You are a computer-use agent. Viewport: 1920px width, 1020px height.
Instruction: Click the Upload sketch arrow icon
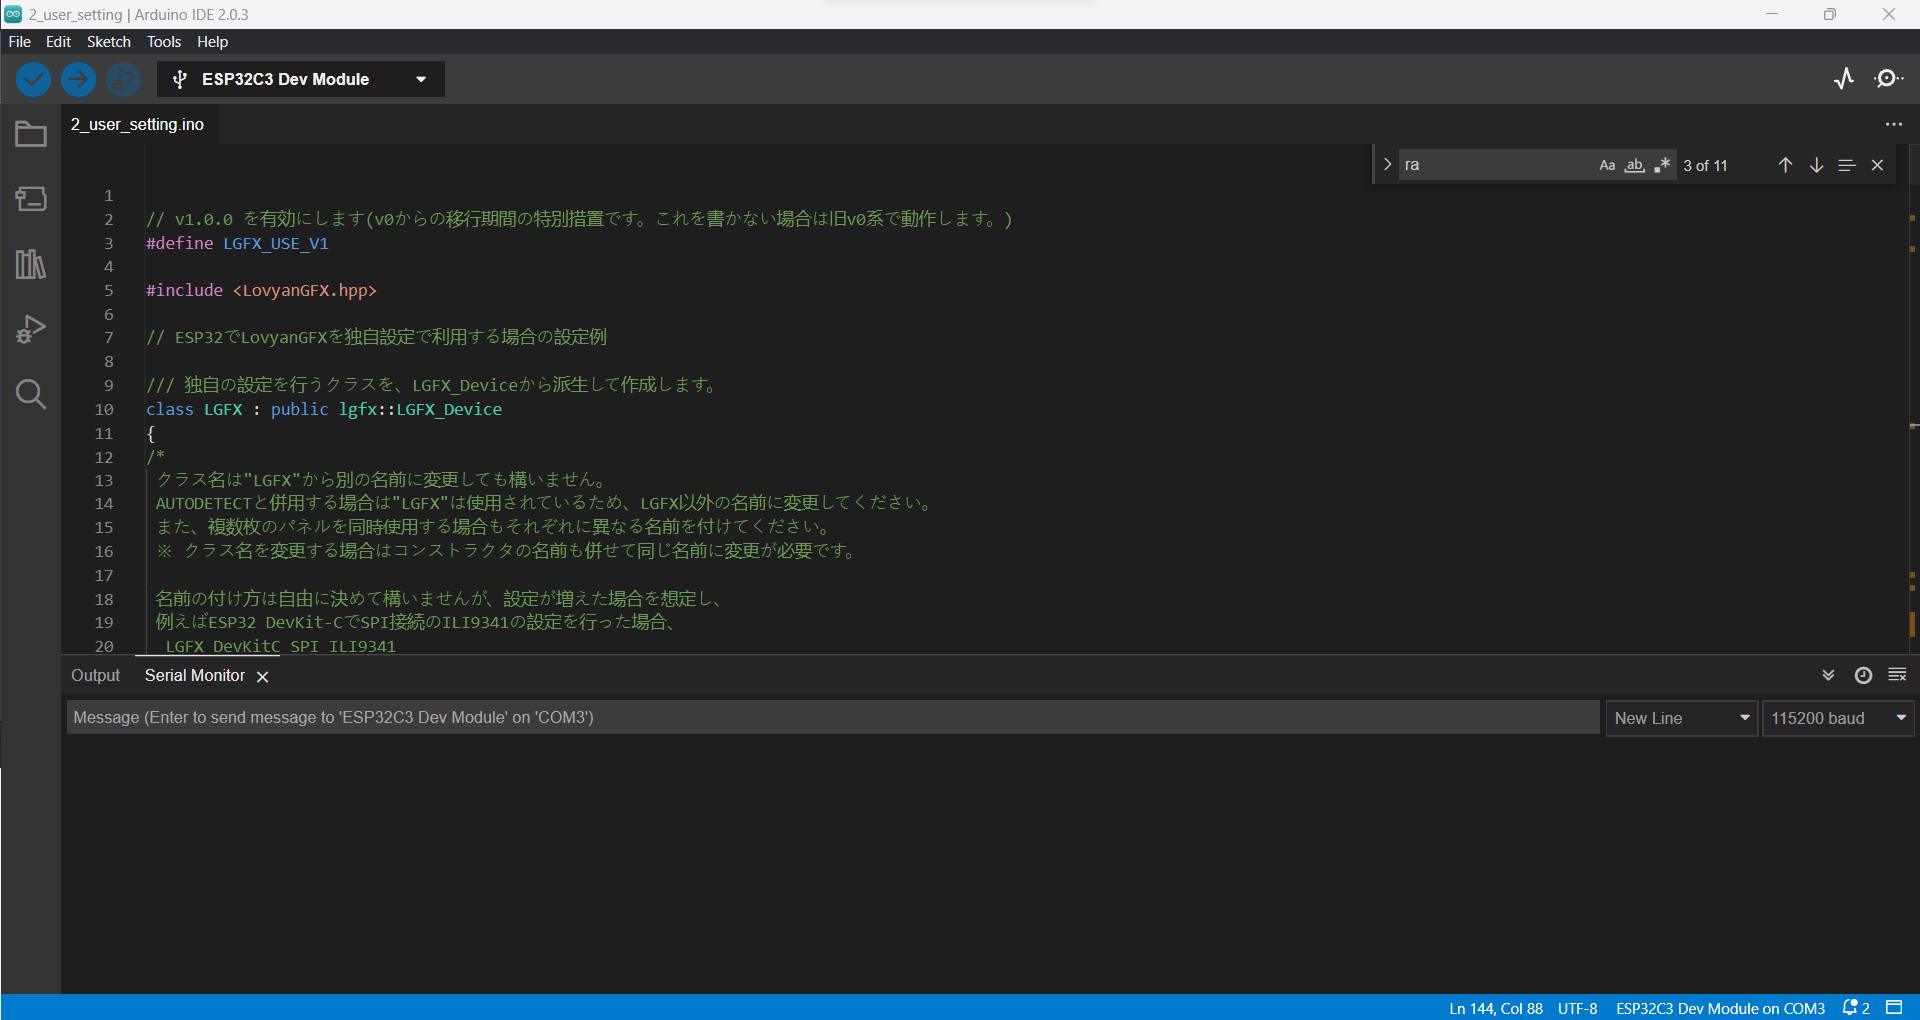pos(78,79)
